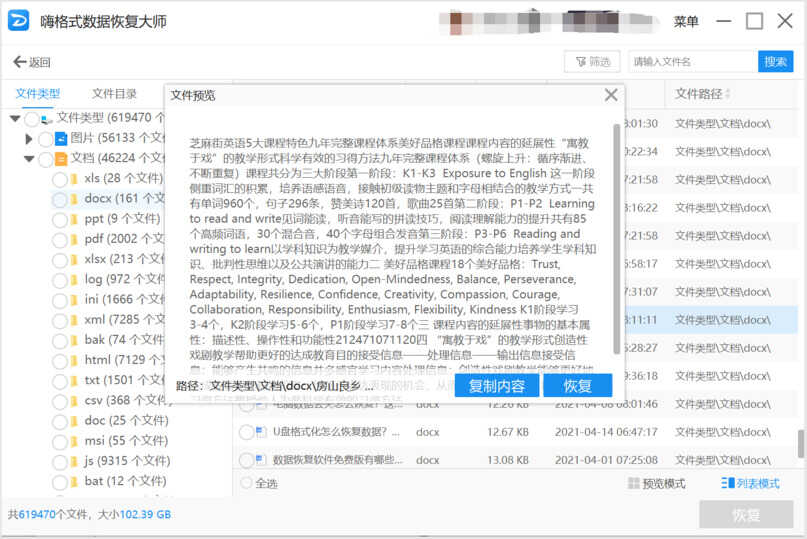Click the preview dialog vertical scrollbar

click(x=617, y=239)
